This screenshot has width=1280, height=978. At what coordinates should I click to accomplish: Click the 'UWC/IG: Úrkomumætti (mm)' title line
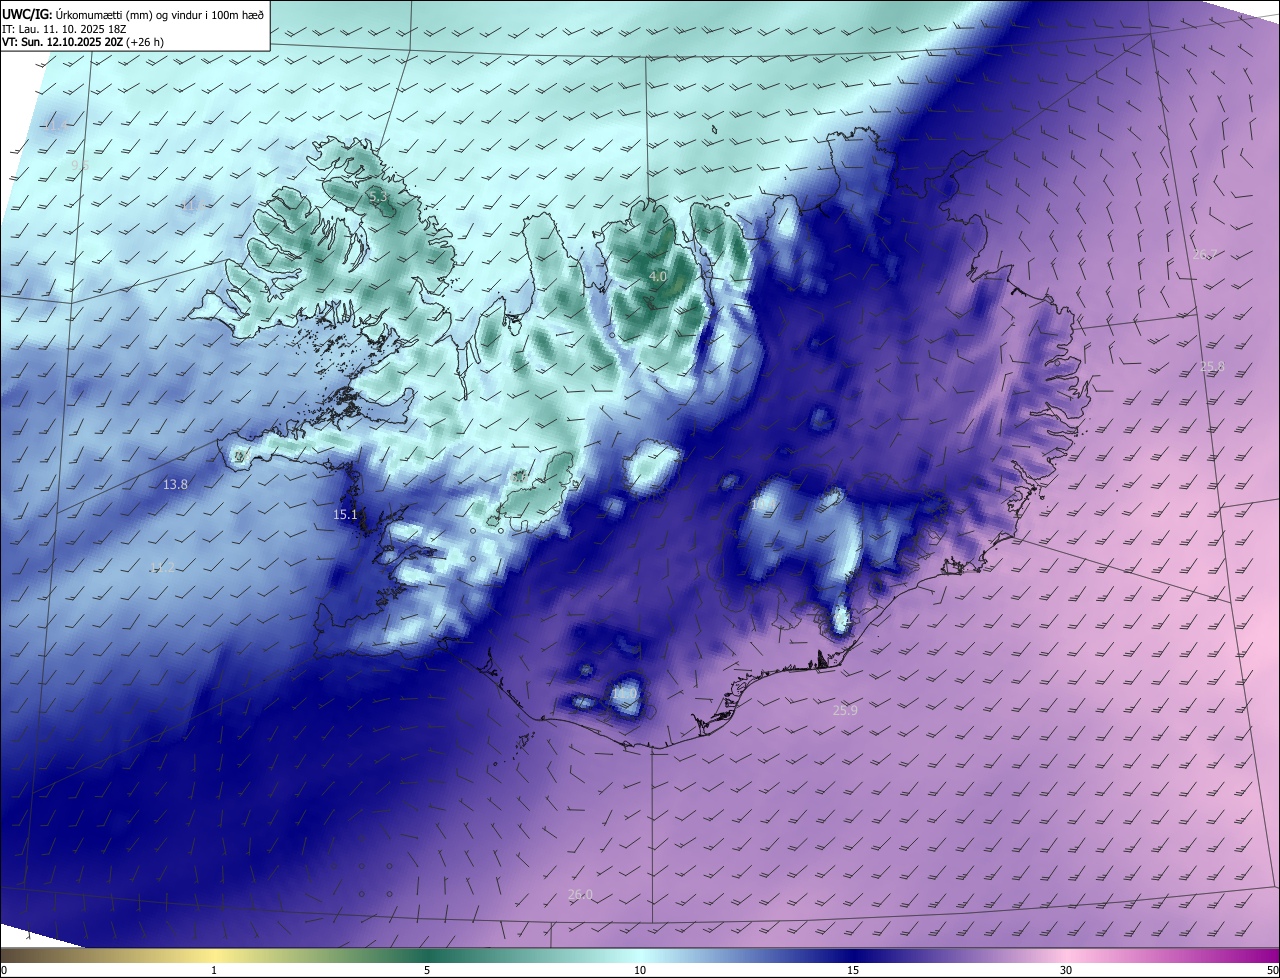[133, 13]
